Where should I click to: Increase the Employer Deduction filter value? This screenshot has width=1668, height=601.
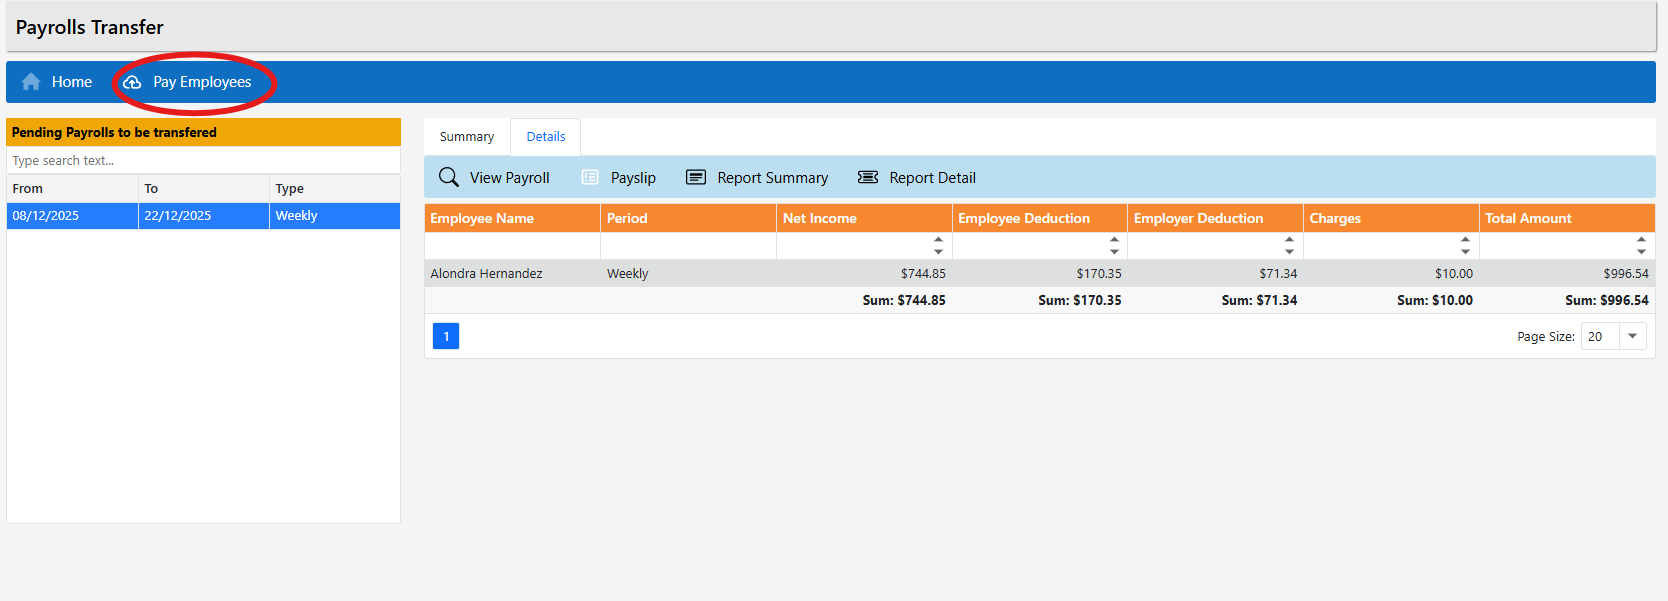(x=1290, y=240)
